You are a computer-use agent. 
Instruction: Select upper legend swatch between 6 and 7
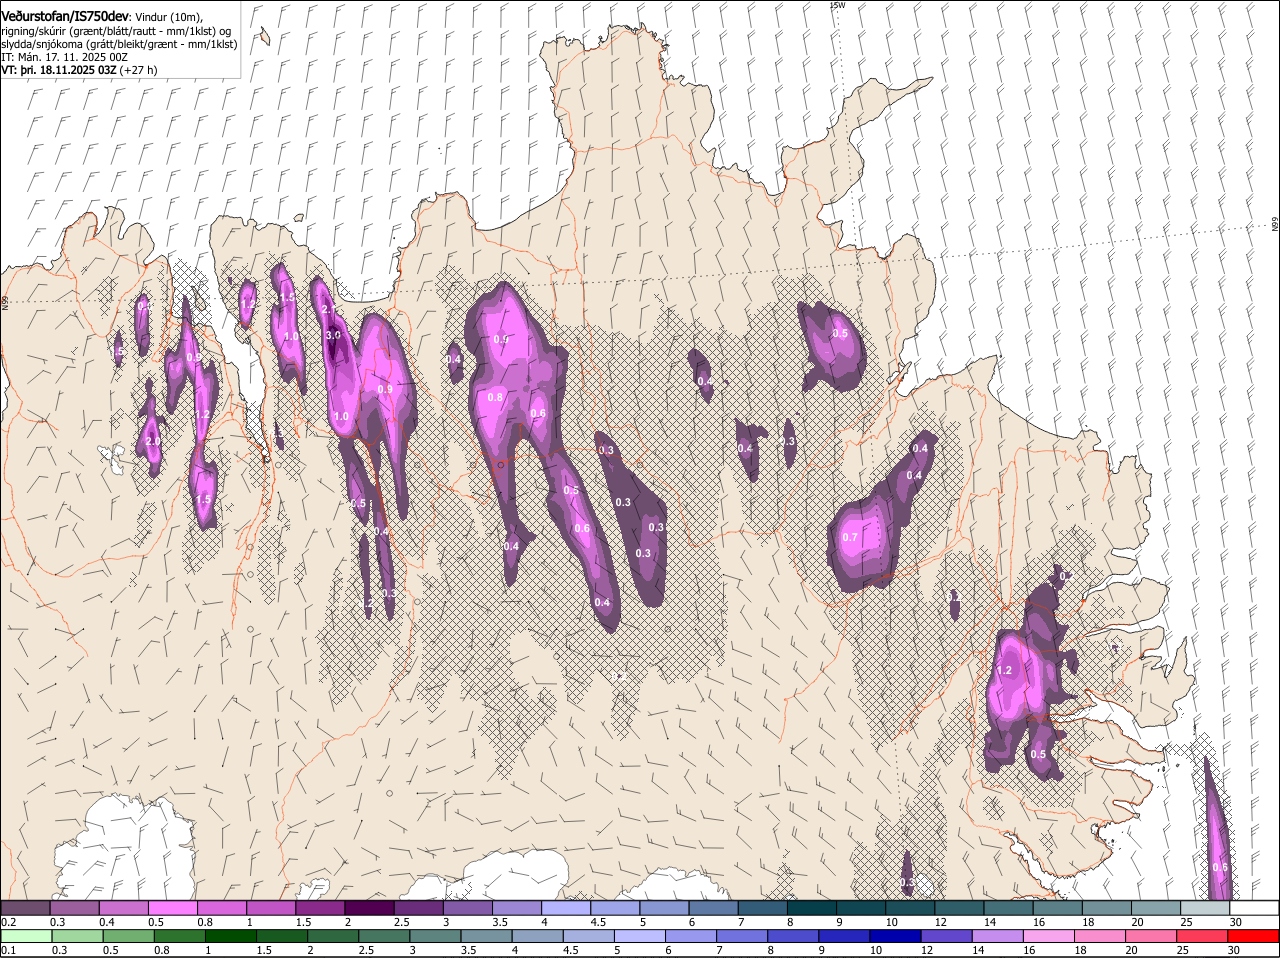click(713, 907)
